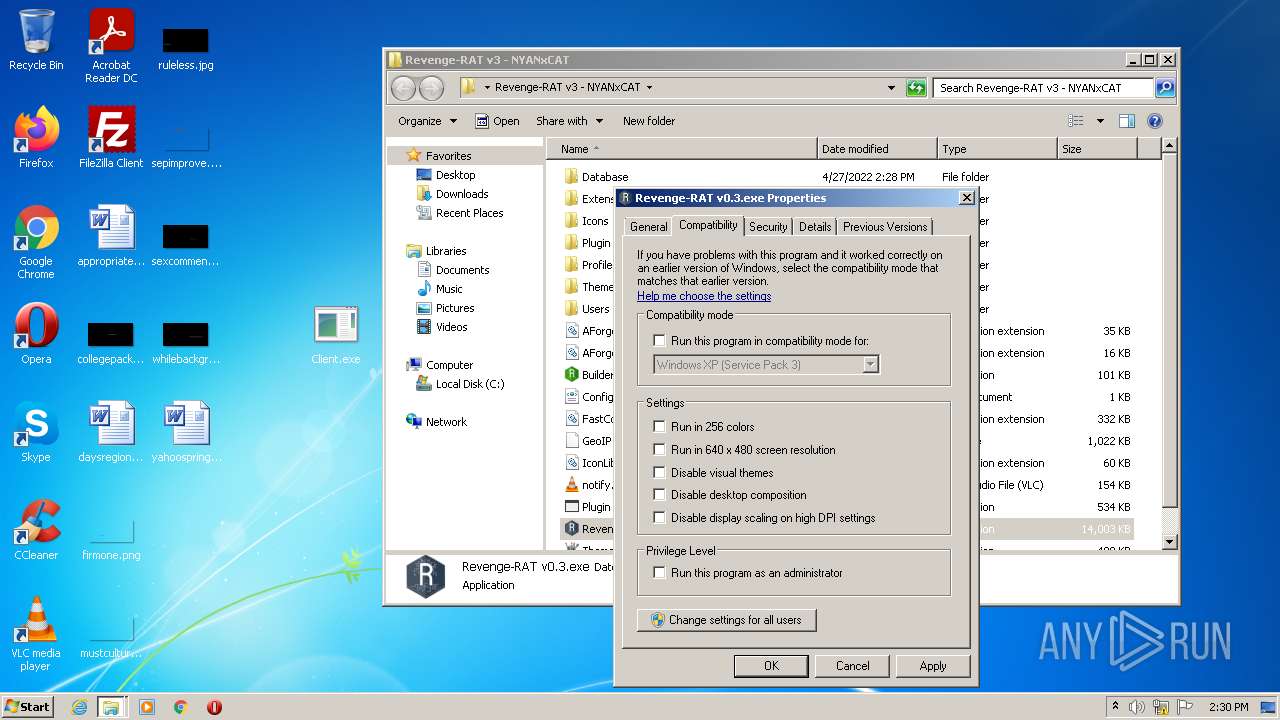Screen dimensions: 1280x720
Task: Enable compatibility mode checkbox
Action: (x=659, y=341)
